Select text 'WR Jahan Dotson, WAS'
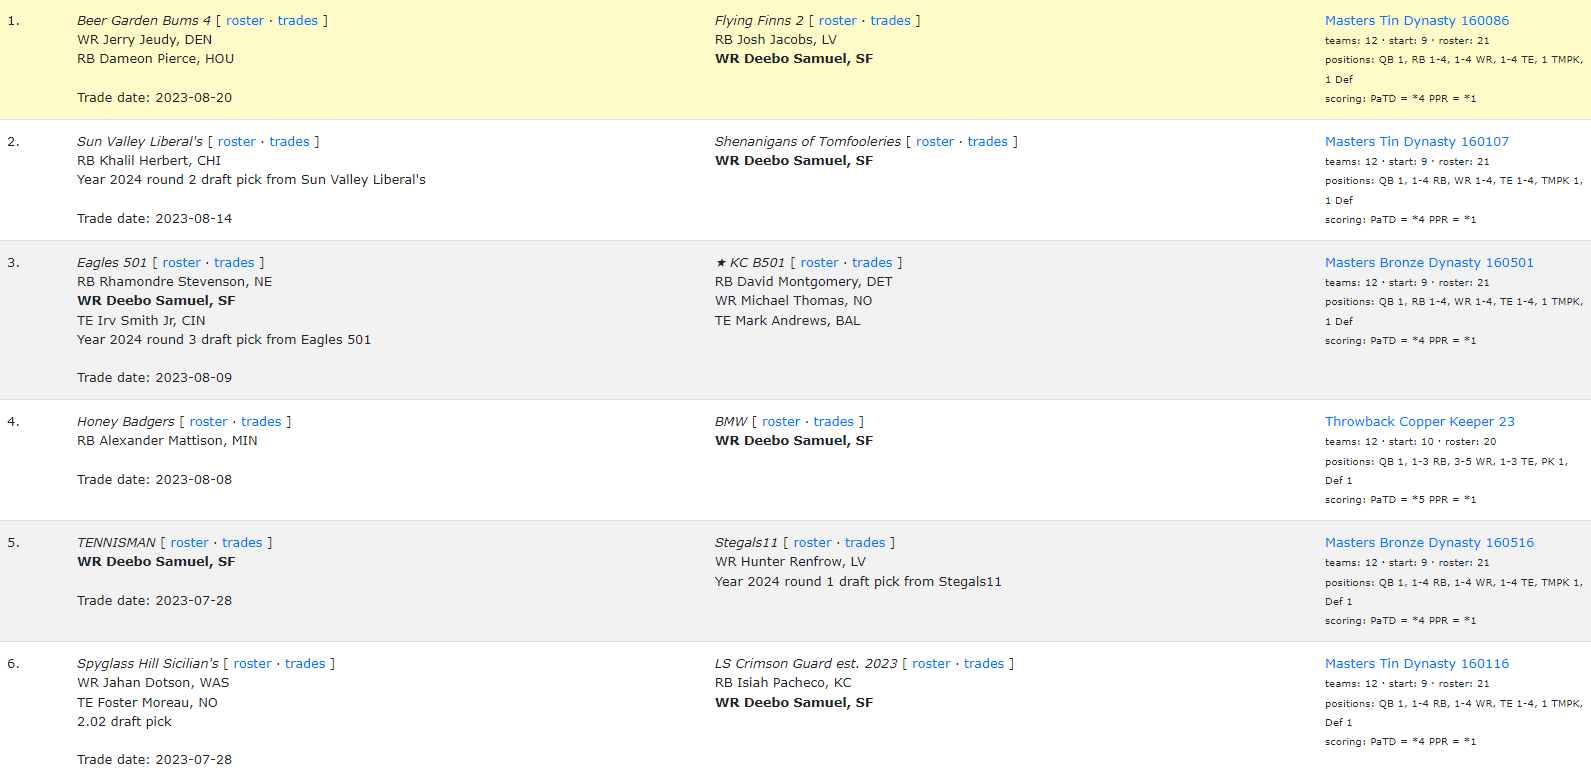 pos(153,682)
